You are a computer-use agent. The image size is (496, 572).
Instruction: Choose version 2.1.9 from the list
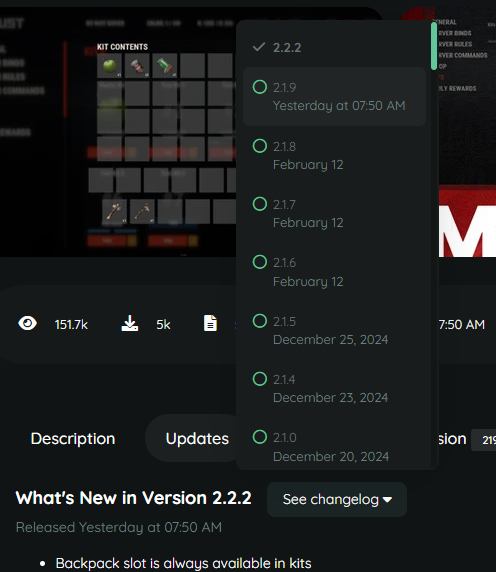334,96
